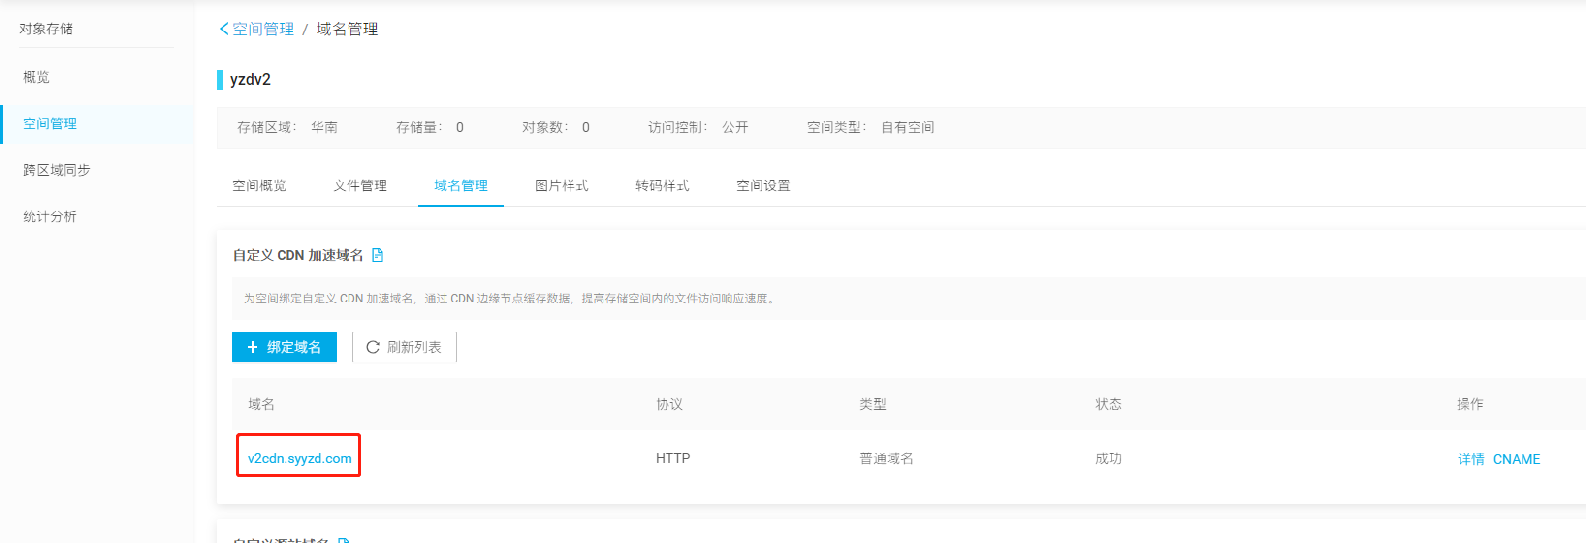Click the 操作 column header

(1470, 404)
